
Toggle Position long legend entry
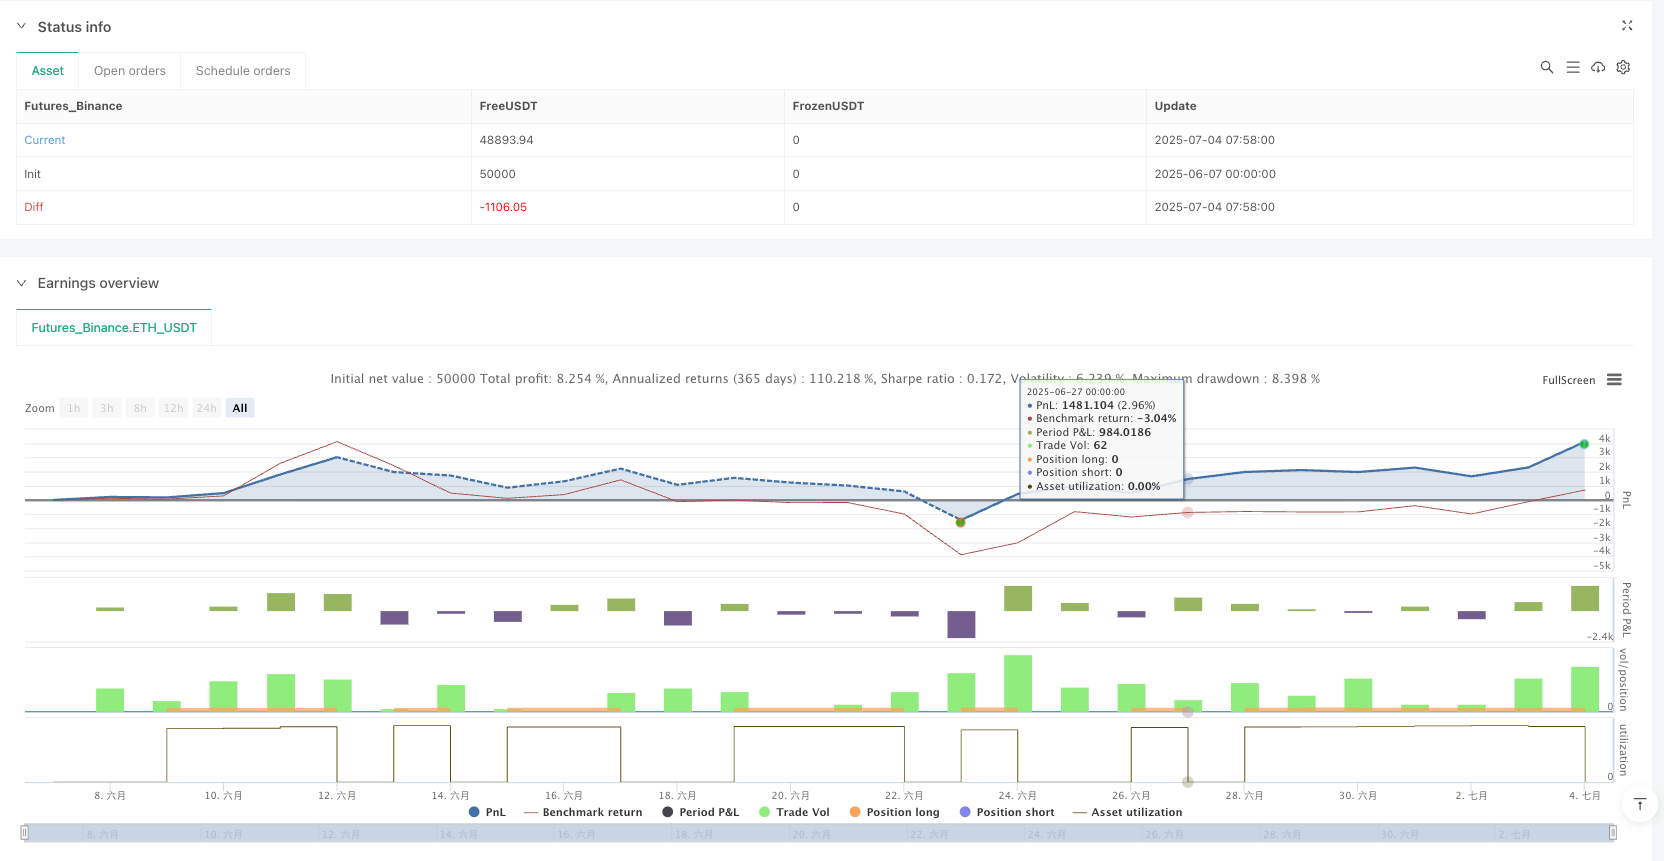point(894,812)
